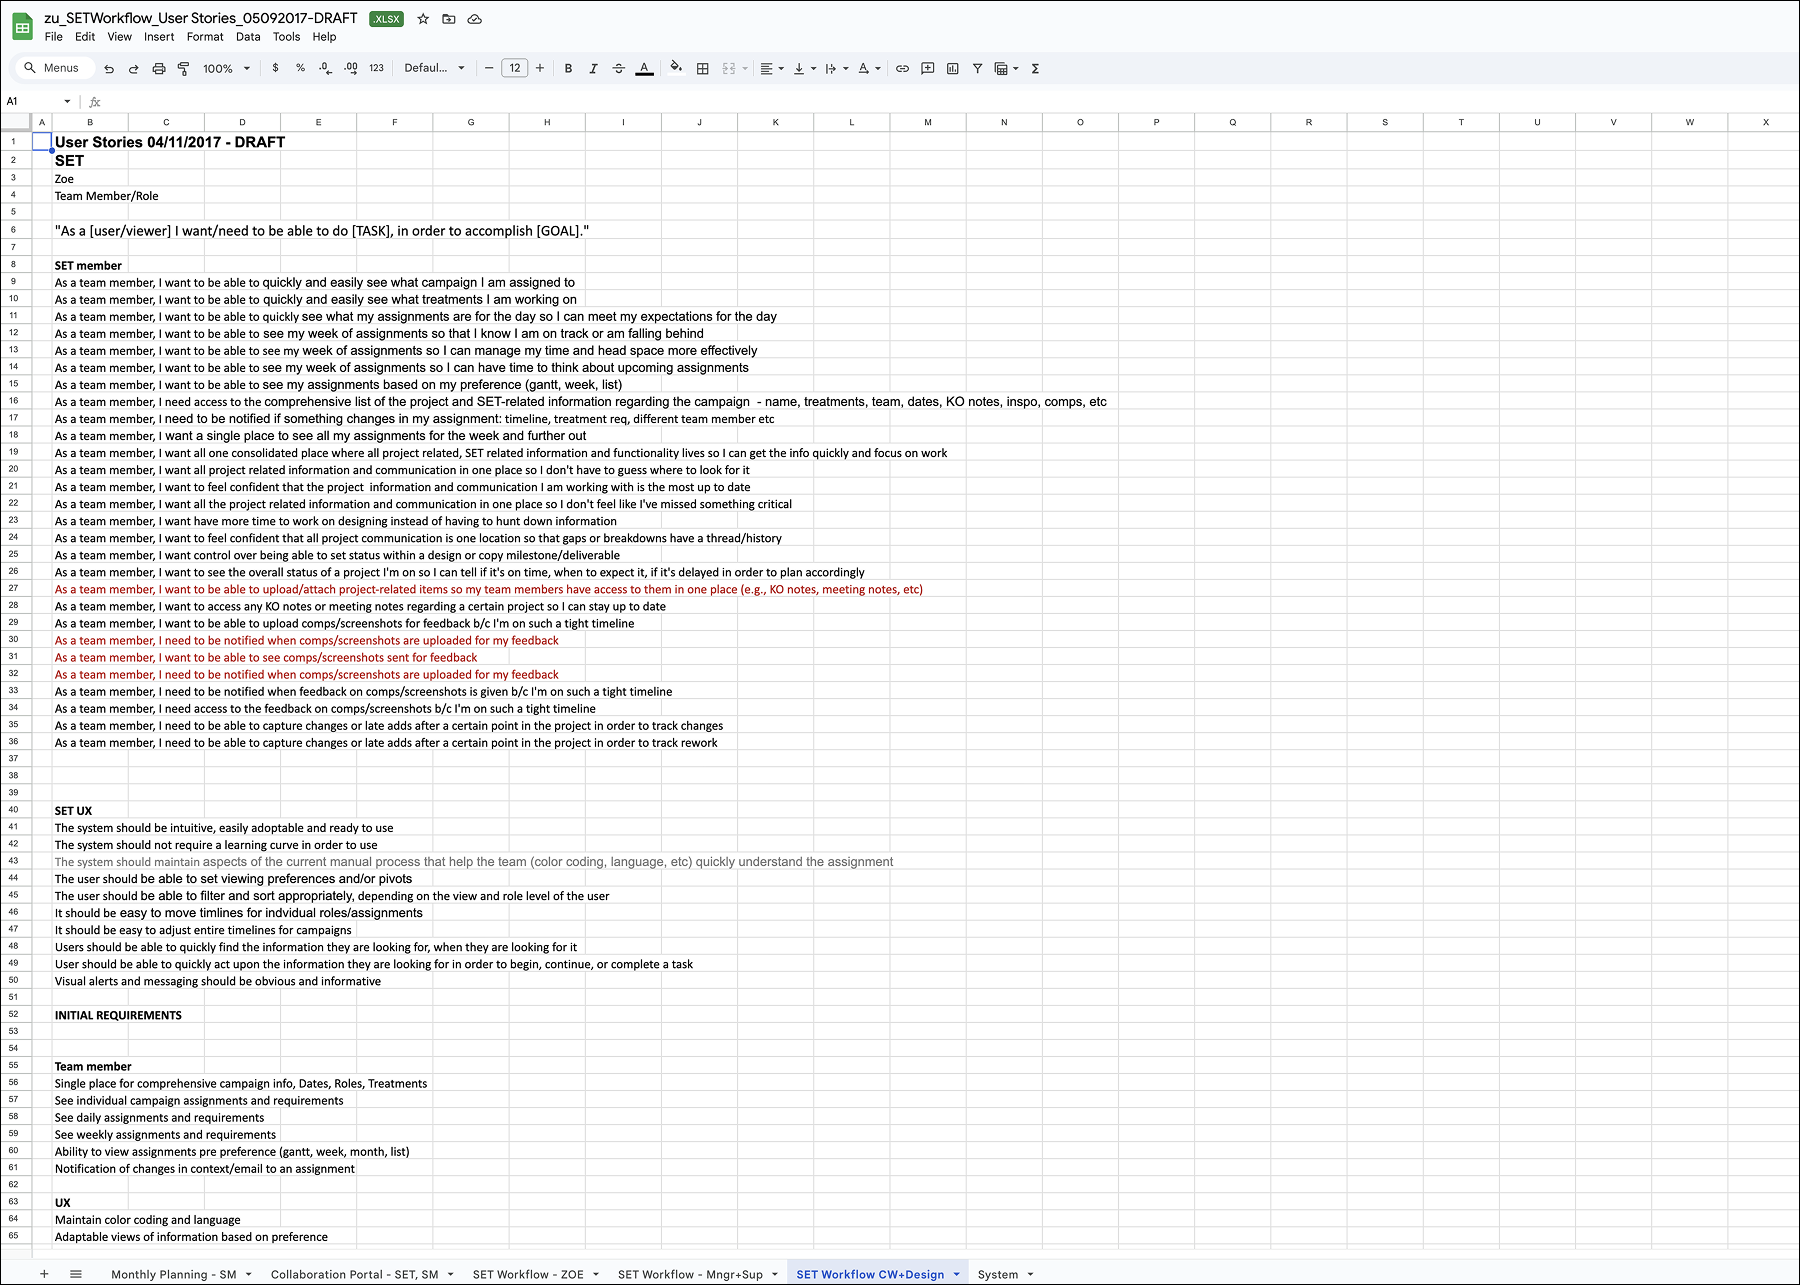The image size is (1800, 1285).
Task: Select the cell reading 'INITIAL REQUIREMENTS'
Action: pyautogui.click(x=118, y=1015)
